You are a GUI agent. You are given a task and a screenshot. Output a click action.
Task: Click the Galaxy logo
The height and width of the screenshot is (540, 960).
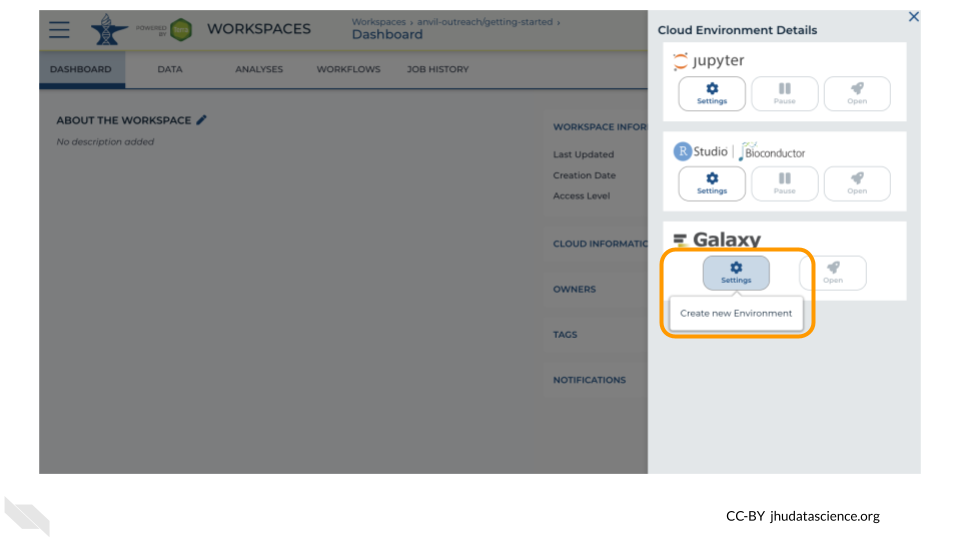tap(717, 239)
